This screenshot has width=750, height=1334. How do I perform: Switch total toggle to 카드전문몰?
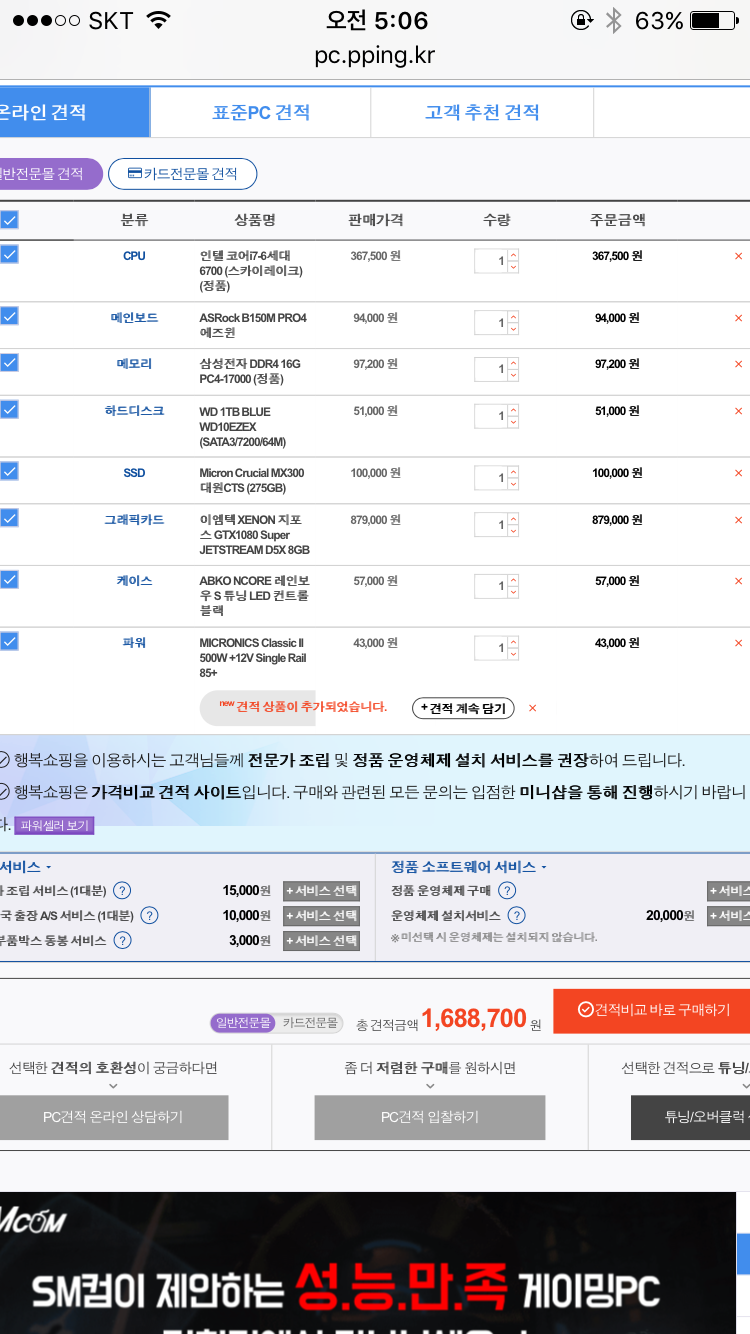click(x=310, y=1023)
